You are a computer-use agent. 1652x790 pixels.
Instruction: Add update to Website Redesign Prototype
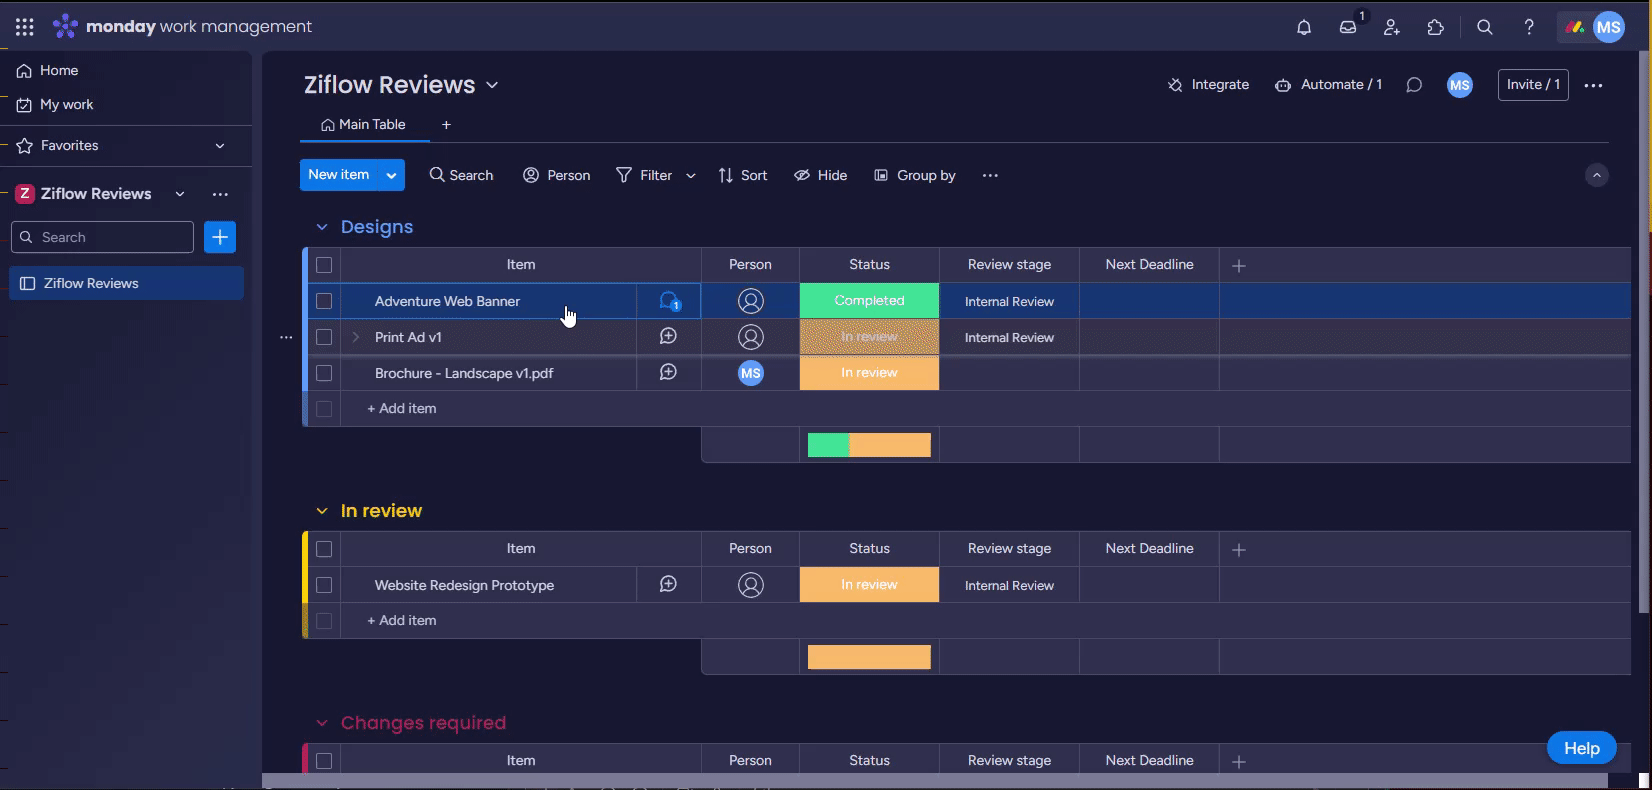click(x=668, y=585)
